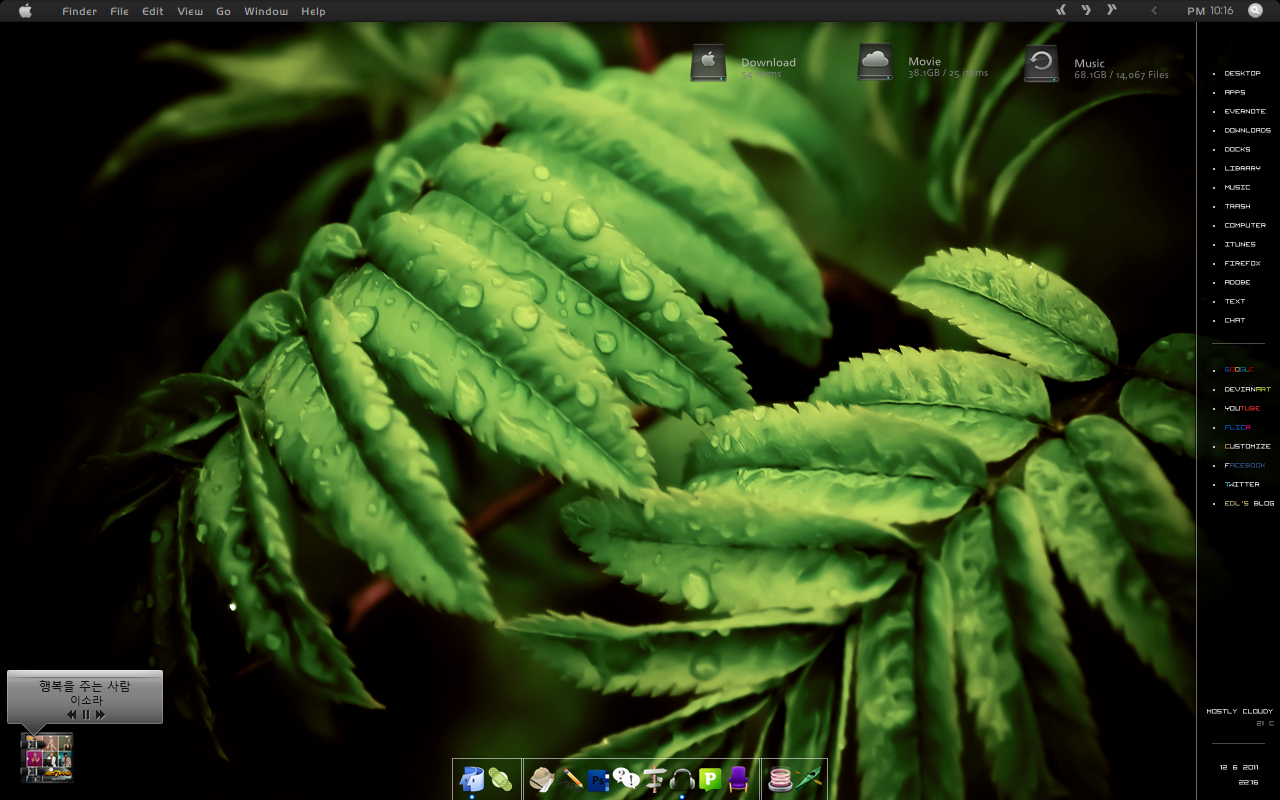Open TWITTER link in sidebar
1280x800 pixels.
point(1242,484)
